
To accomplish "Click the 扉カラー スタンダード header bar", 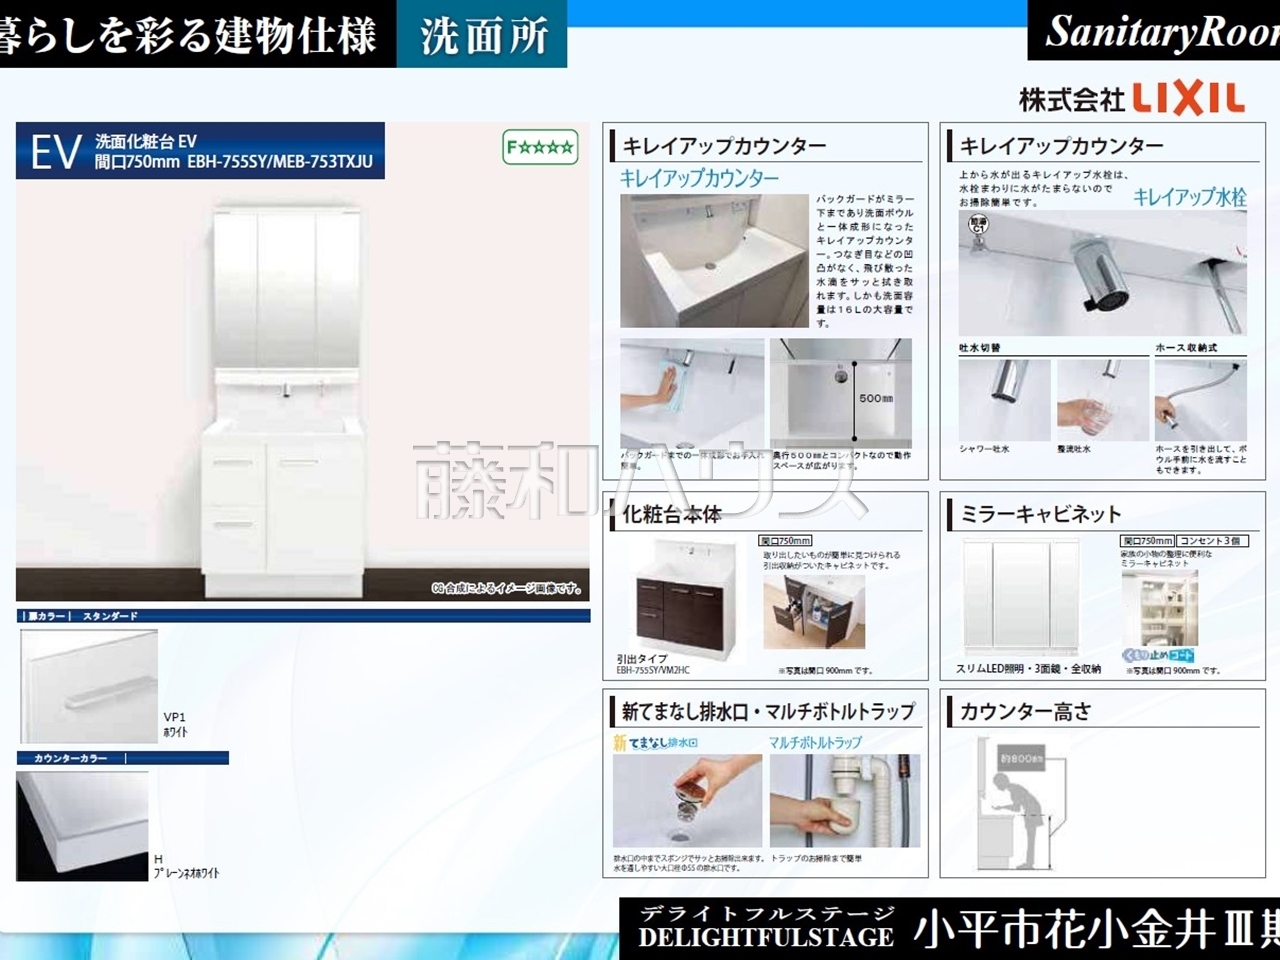I will tap(304, 616).
